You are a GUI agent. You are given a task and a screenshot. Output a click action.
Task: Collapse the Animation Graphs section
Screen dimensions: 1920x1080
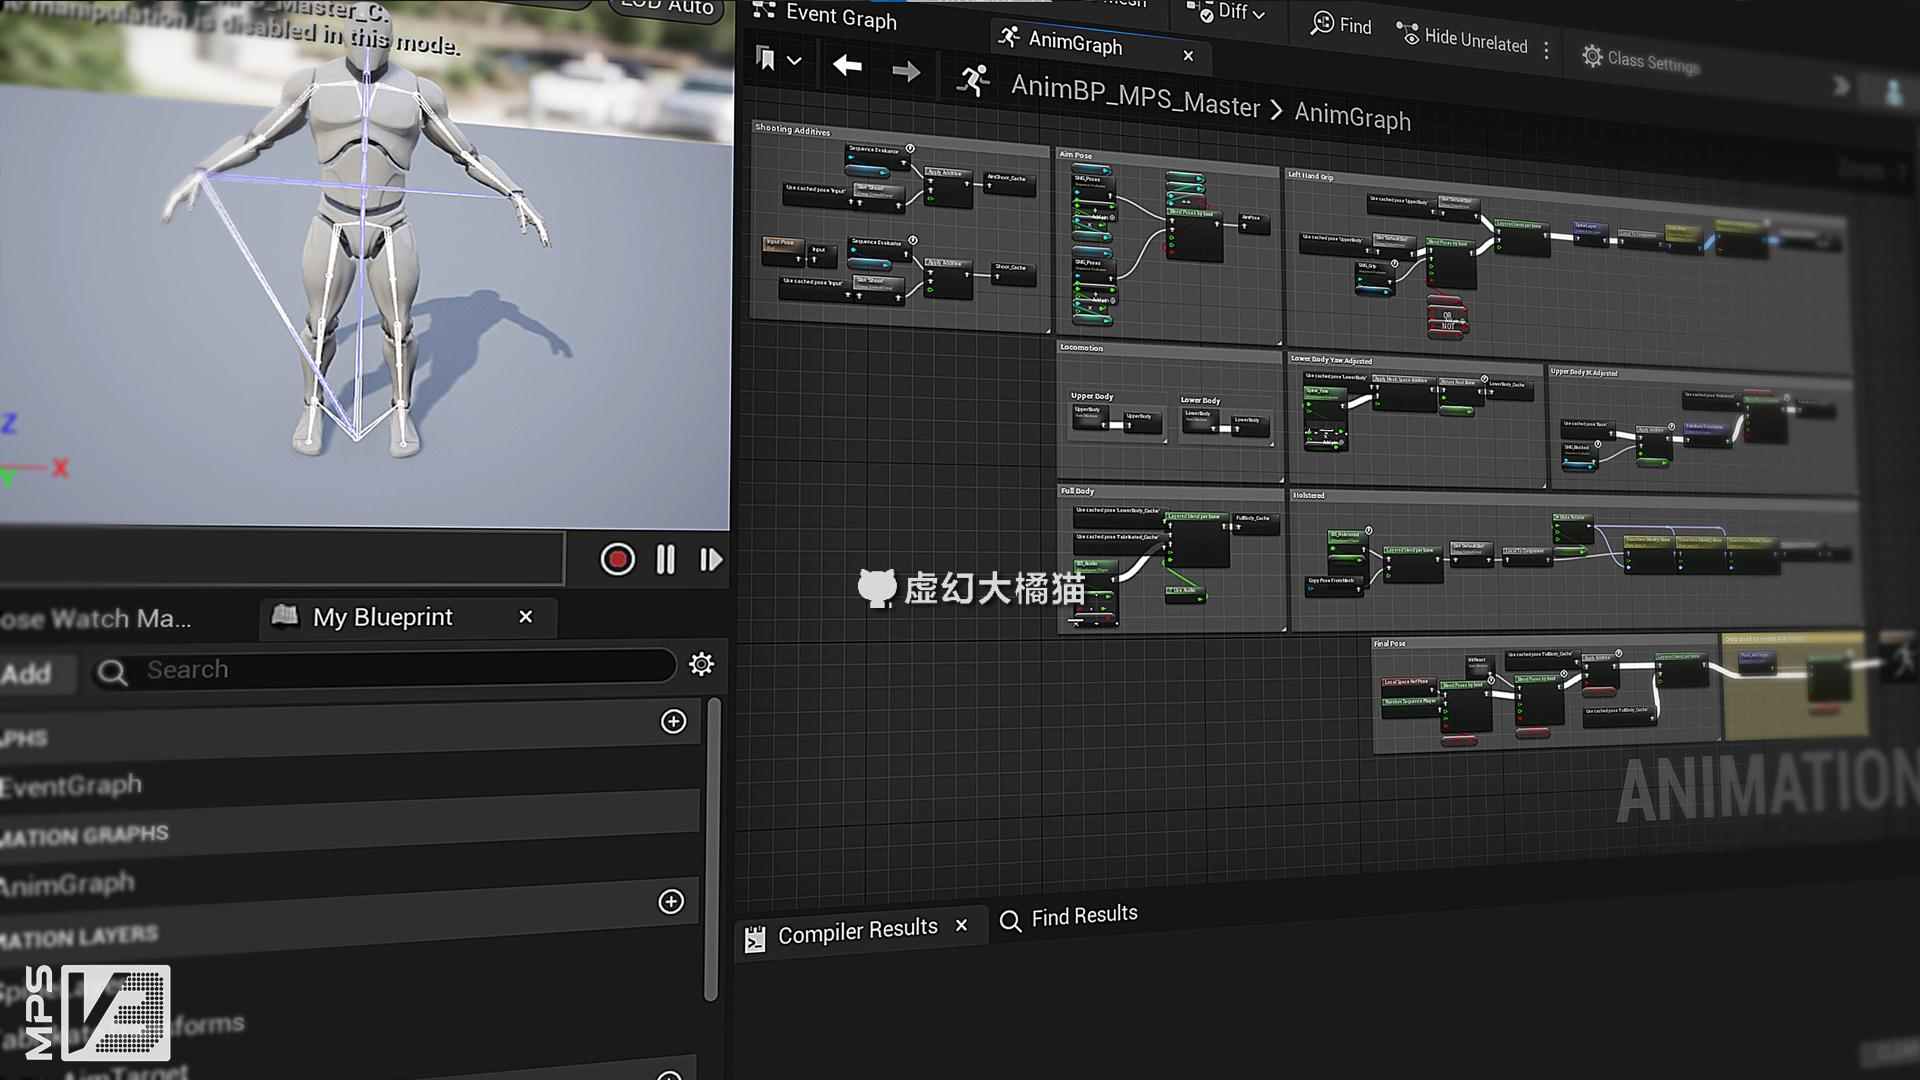[84, 835]
